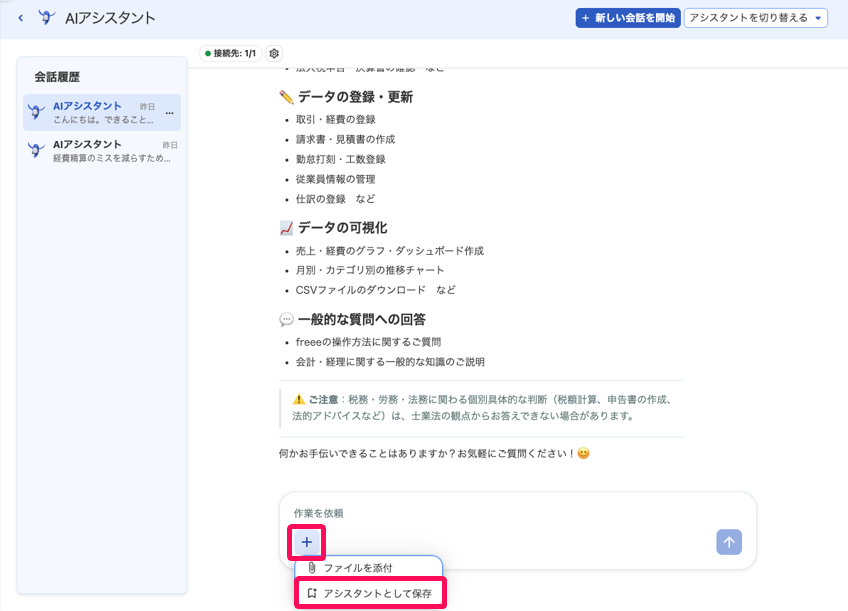Click the bird logo beside the AIアシスタント title
Screen dimensions: 848x611
47,18
